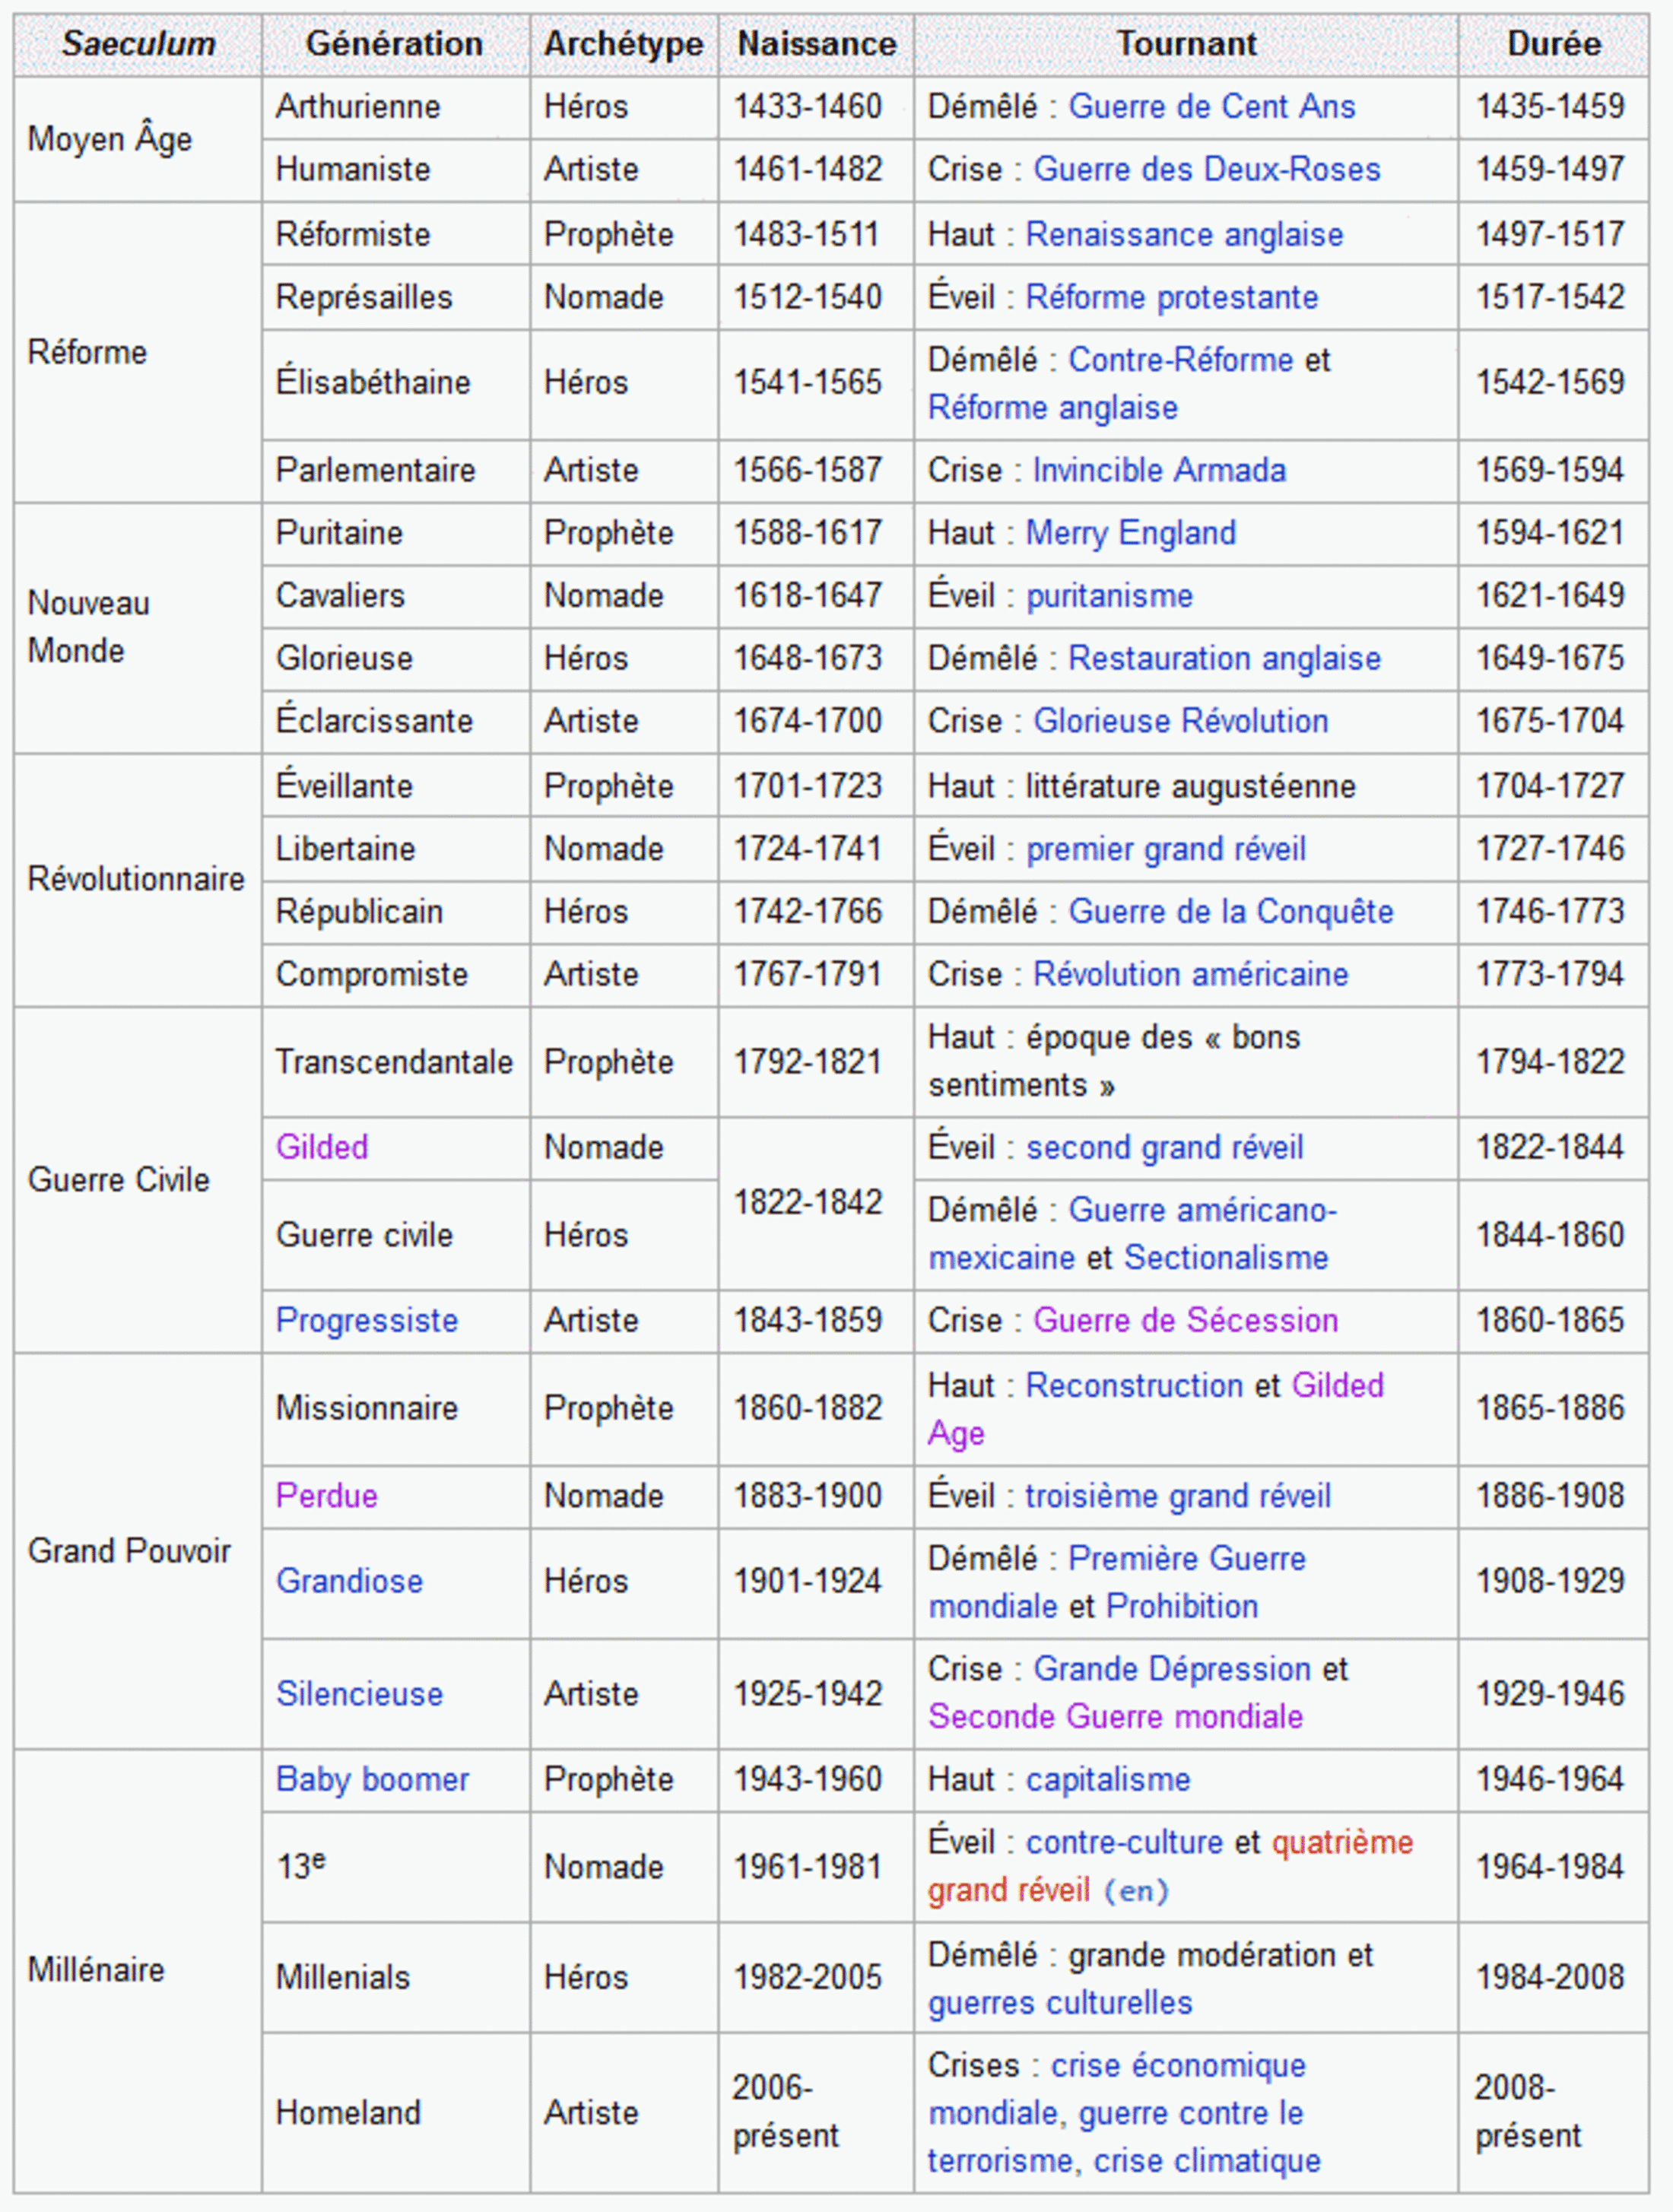Follow the Révolution américaine link
The image size is (1673, 2212).
point(1190,974)
